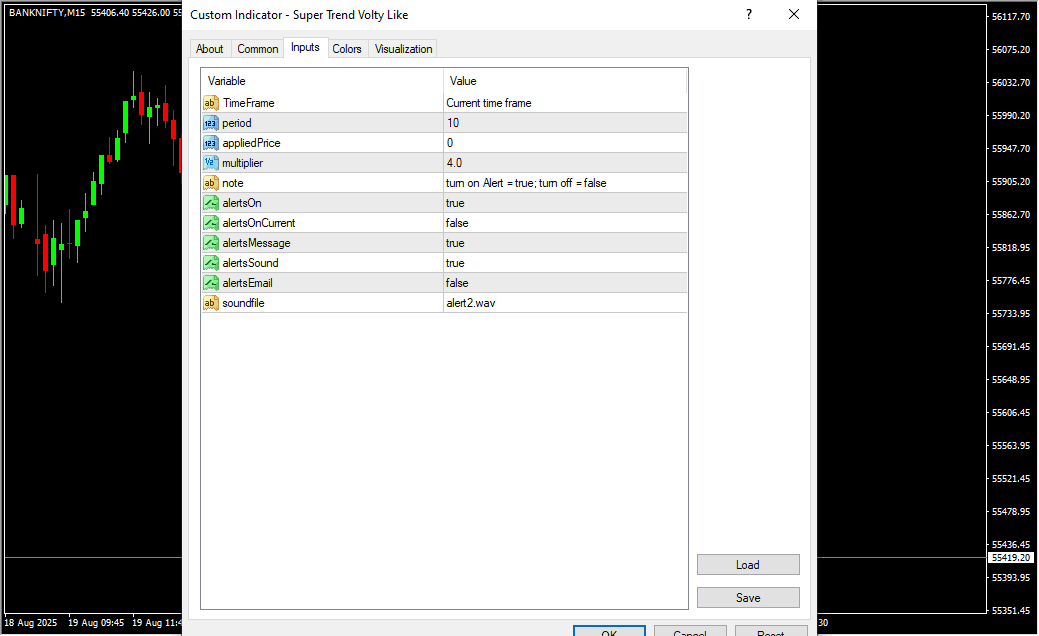Click the double-type icon next to multiplier
The image size is (1039, 636).
coord(210,163)
